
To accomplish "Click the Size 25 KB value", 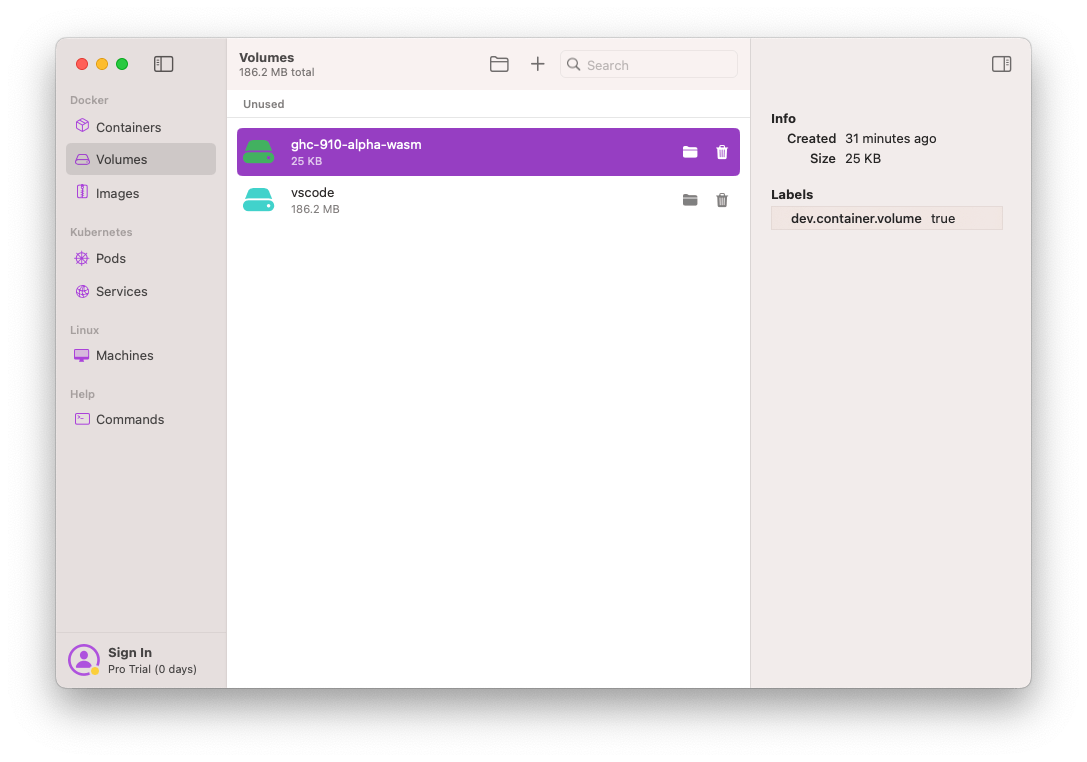I will tap(862, 159).
